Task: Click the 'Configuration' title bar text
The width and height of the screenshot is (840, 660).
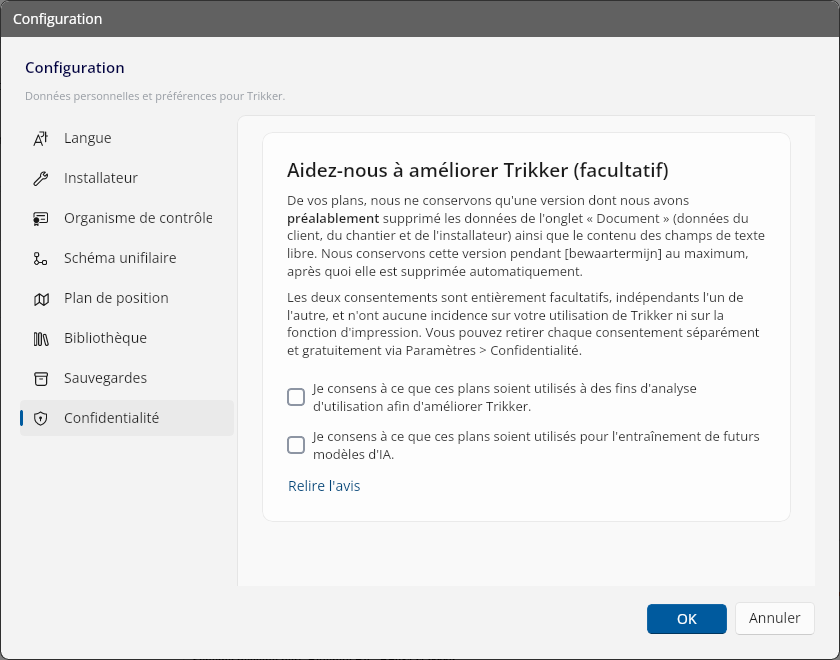Action: tap(57, 19)
